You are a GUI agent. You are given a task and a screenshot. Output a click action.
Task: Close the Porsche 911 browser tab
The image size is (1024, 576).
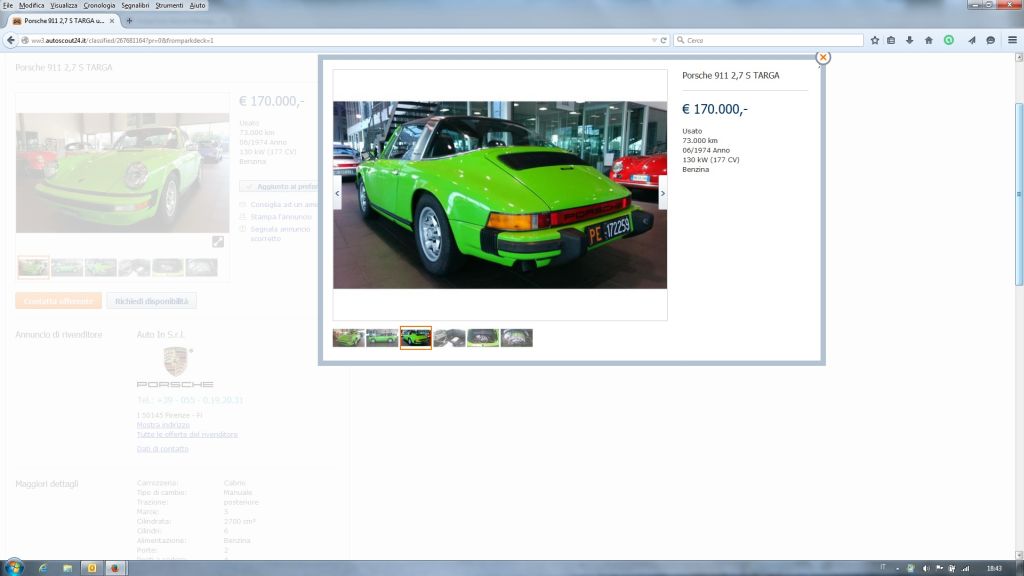(x=112, y=21)
